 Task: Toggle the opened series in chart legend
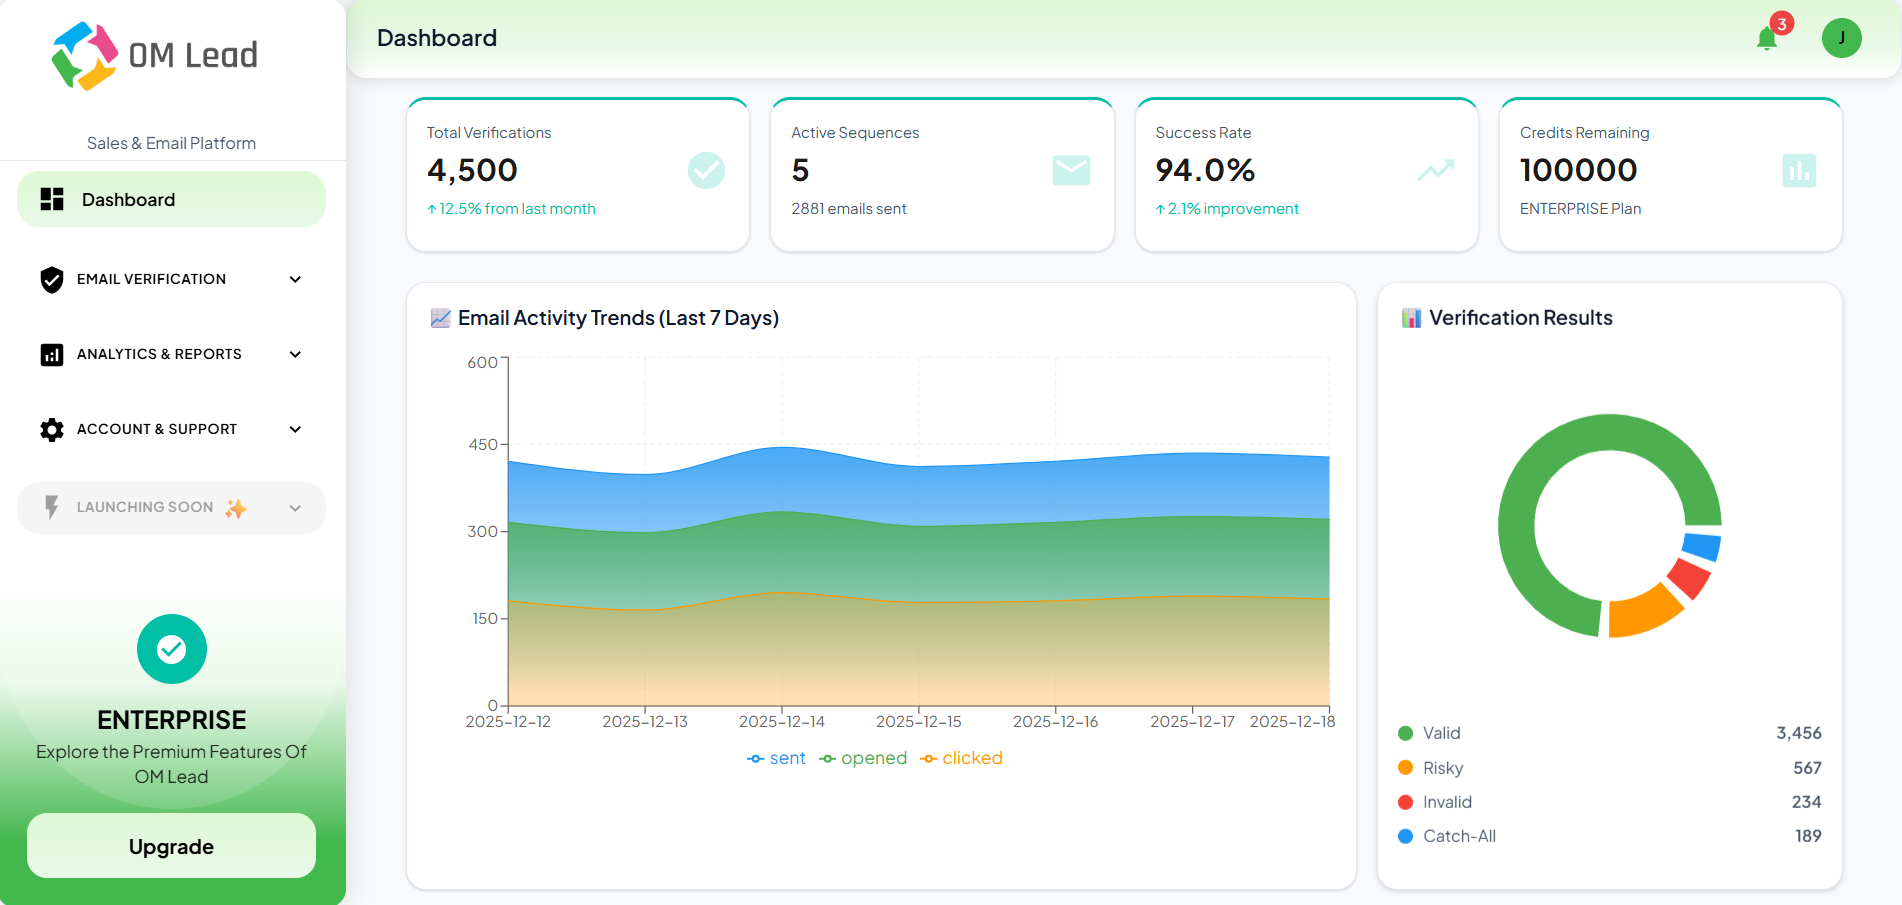pyautogui.click(x=863, y=757)
